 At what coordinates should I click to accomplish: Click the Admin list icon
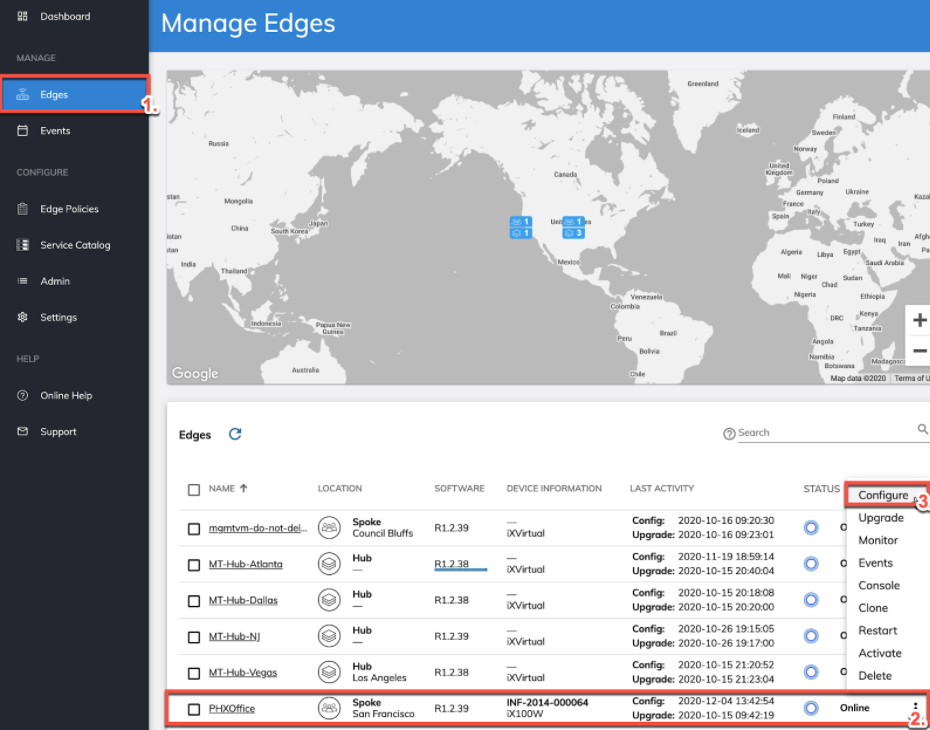click(x=23, y=281)
